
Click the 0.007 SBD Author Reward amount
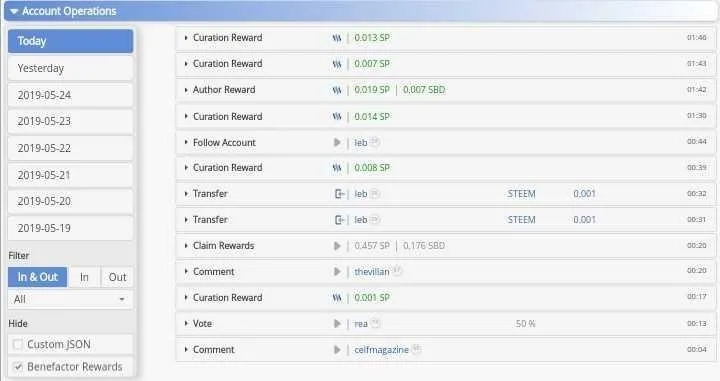tap(424, 90)
